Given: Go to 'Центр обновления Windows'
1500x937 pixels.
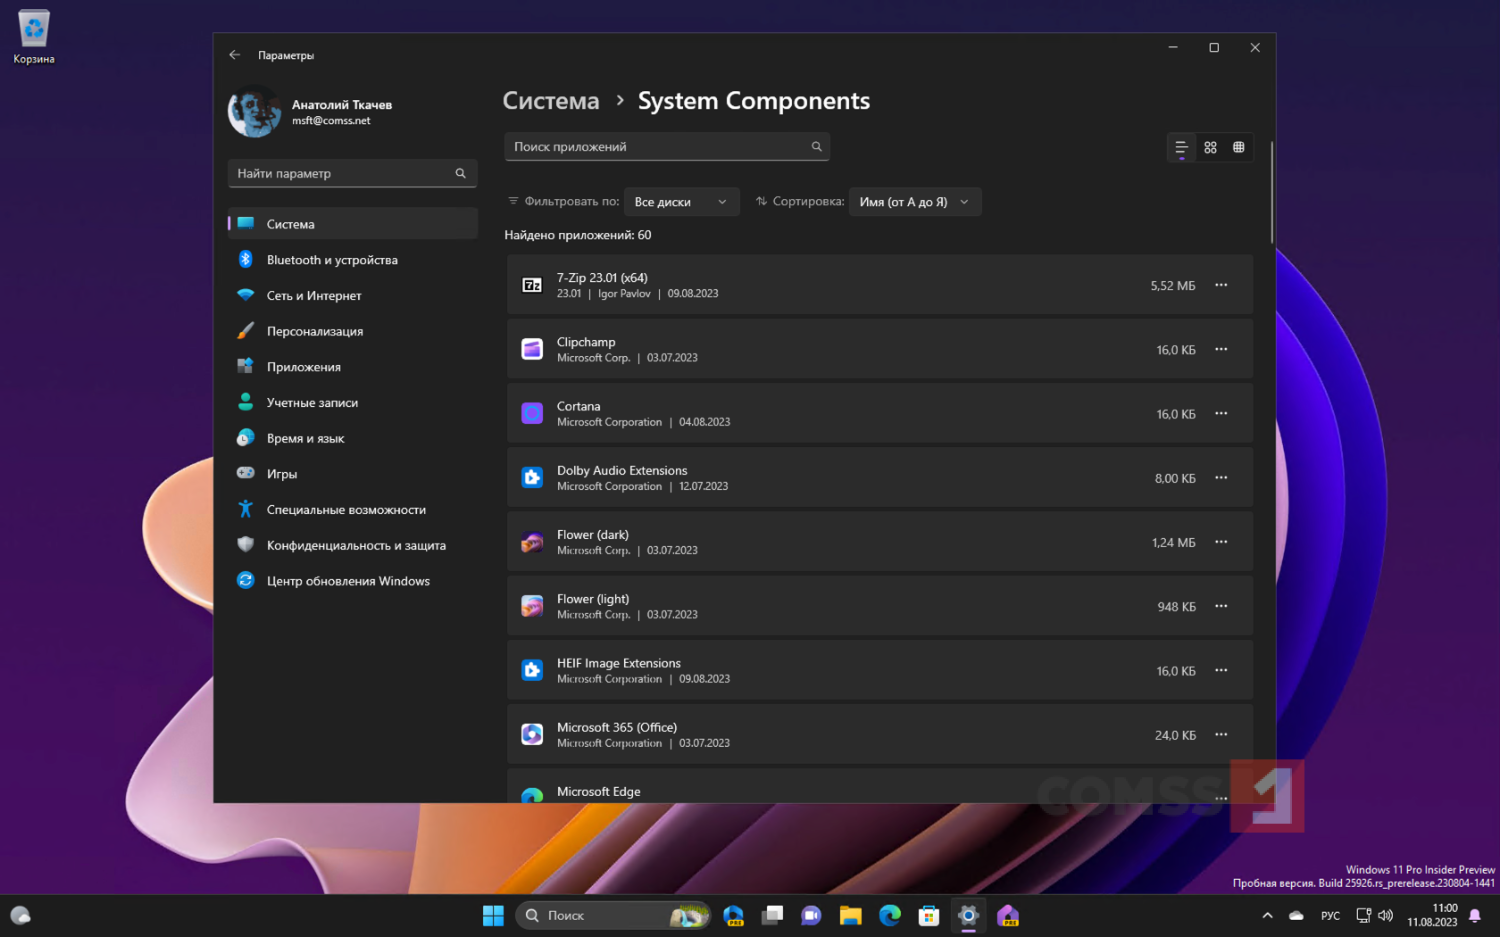Looking at the screenshot, I should click(348, 581).
